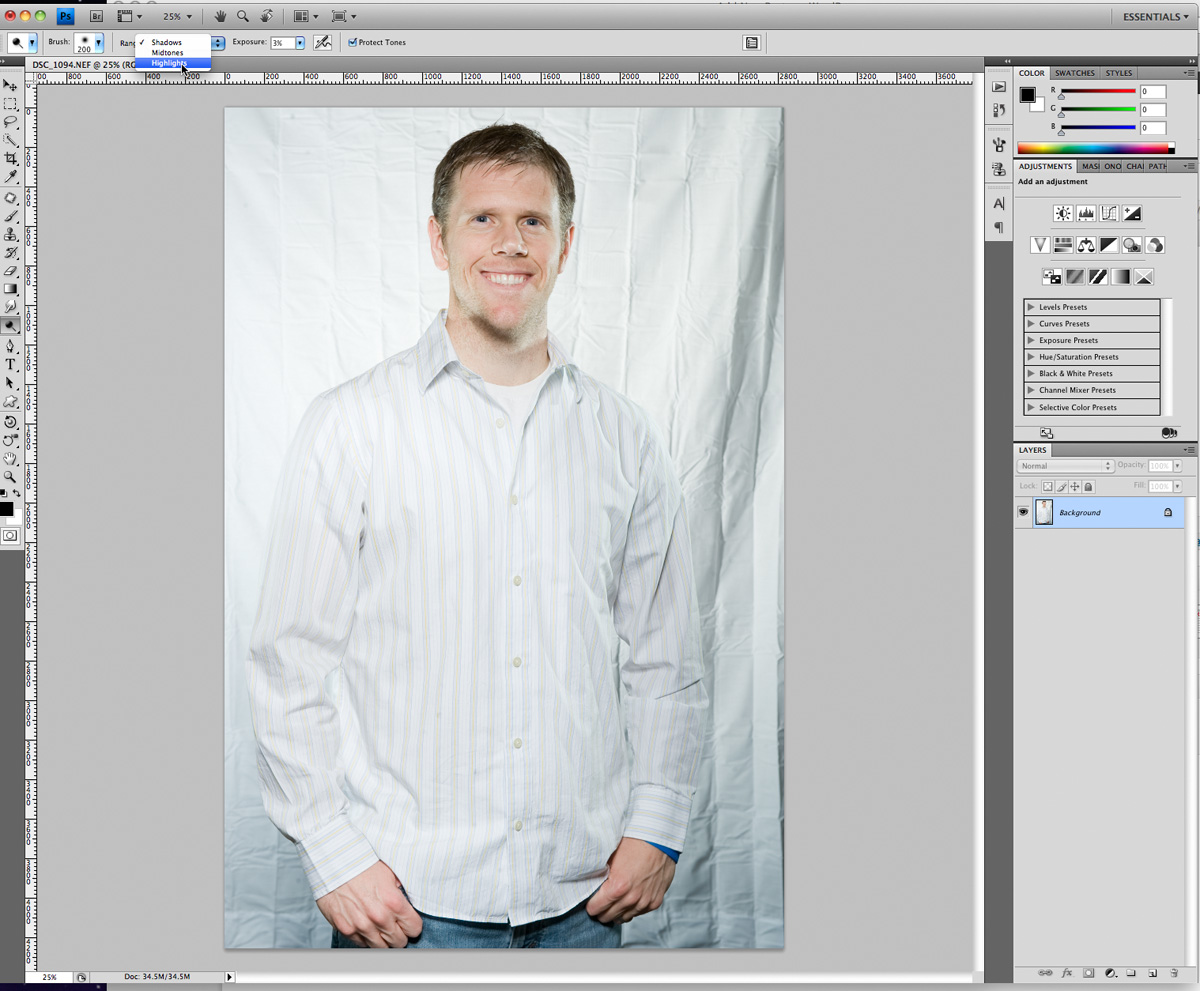Screen dimensions: 1200x991
Task: Choose Highlights from the Range menu
Action: 170,63
